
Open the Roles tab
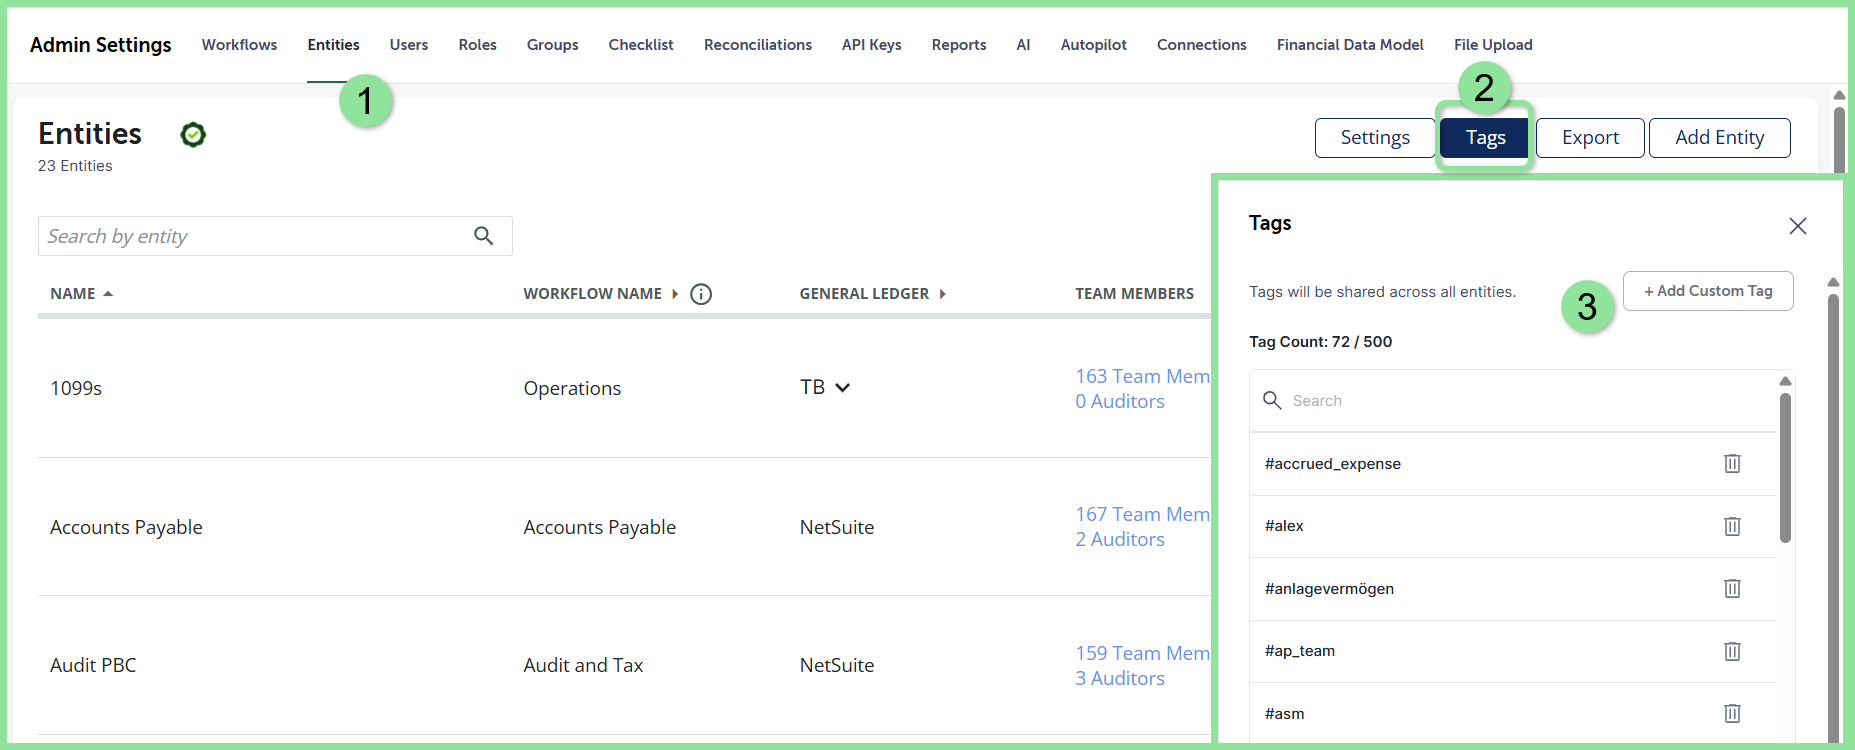tap(477, 45)
